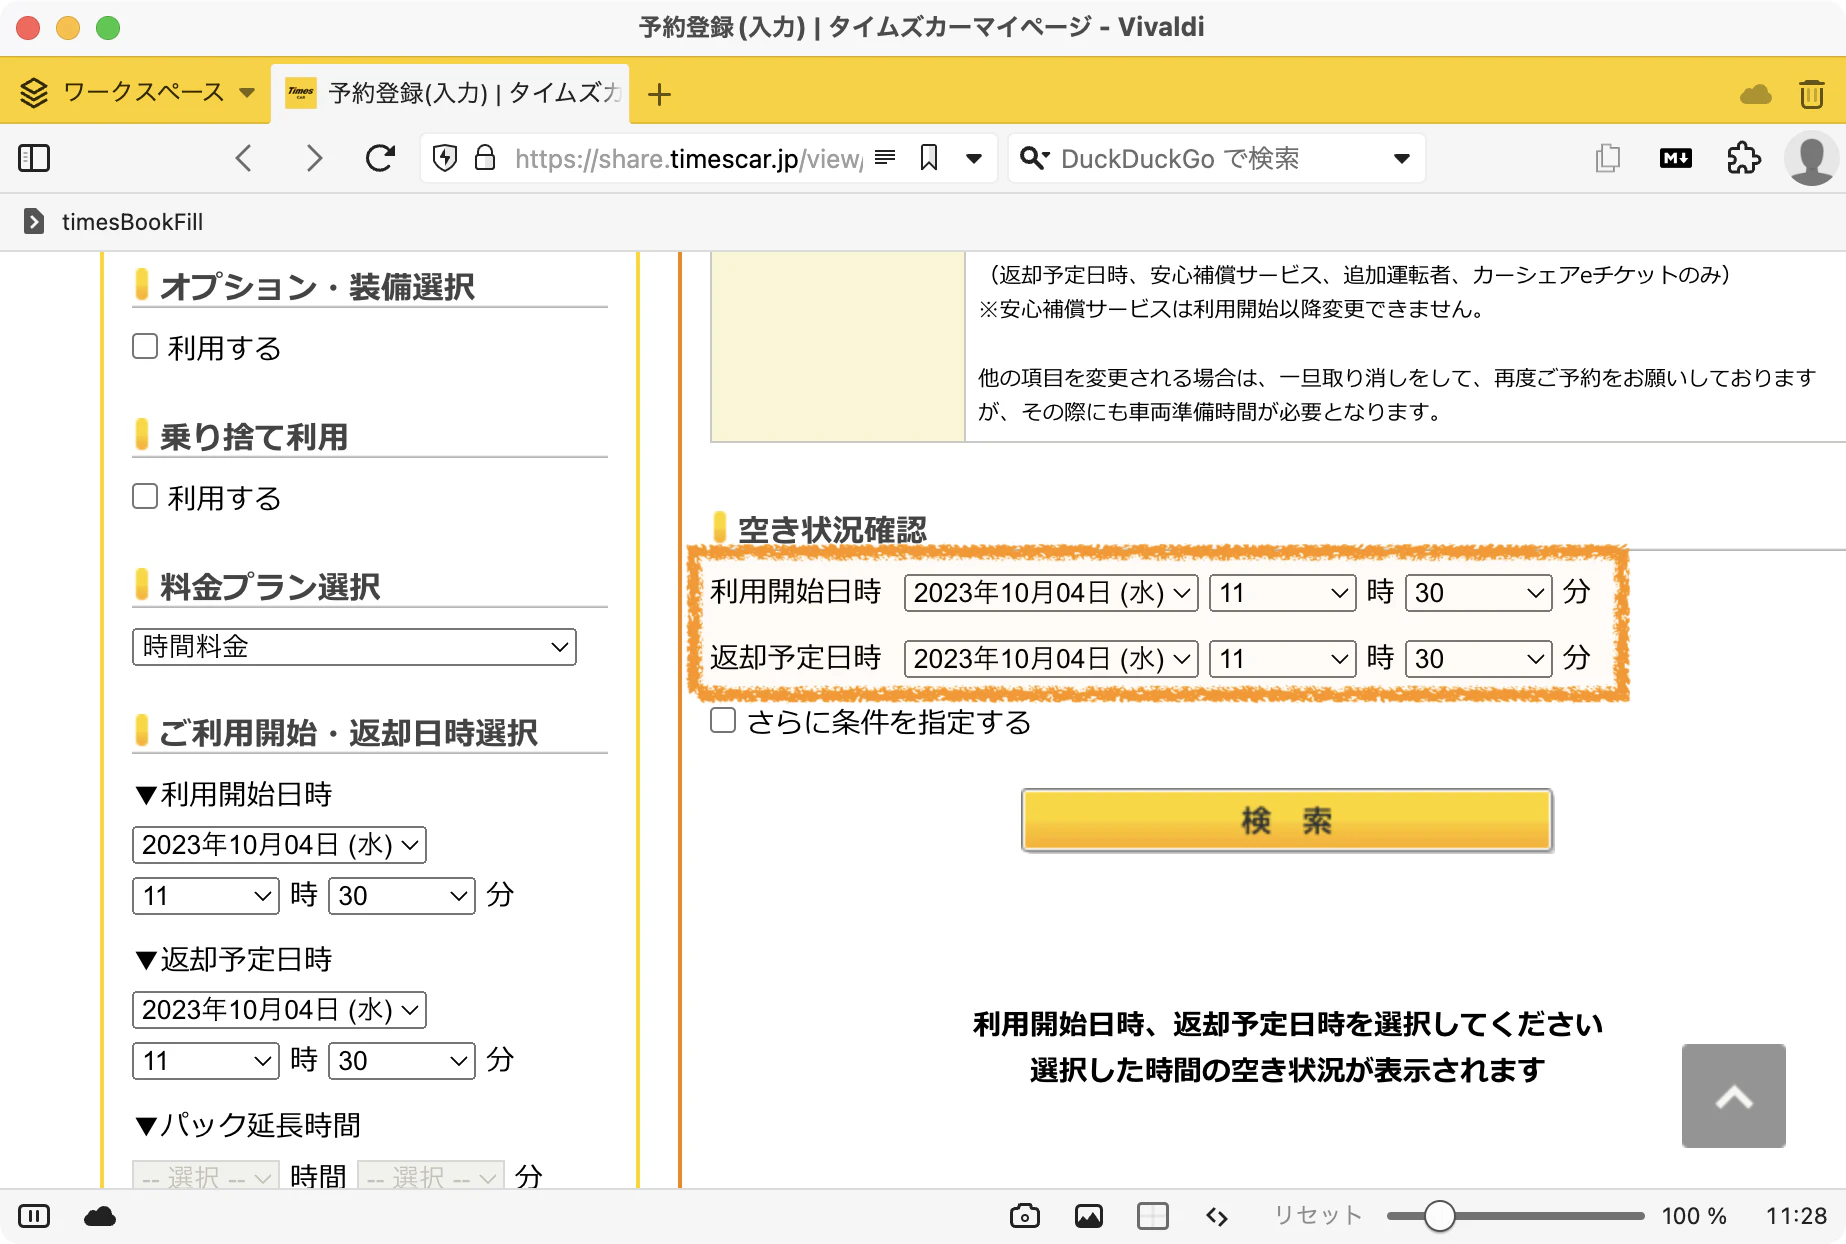The image size is (1846, 1244).
Task: Tile tabs icon in status bar
Action: (1153, 1216)
